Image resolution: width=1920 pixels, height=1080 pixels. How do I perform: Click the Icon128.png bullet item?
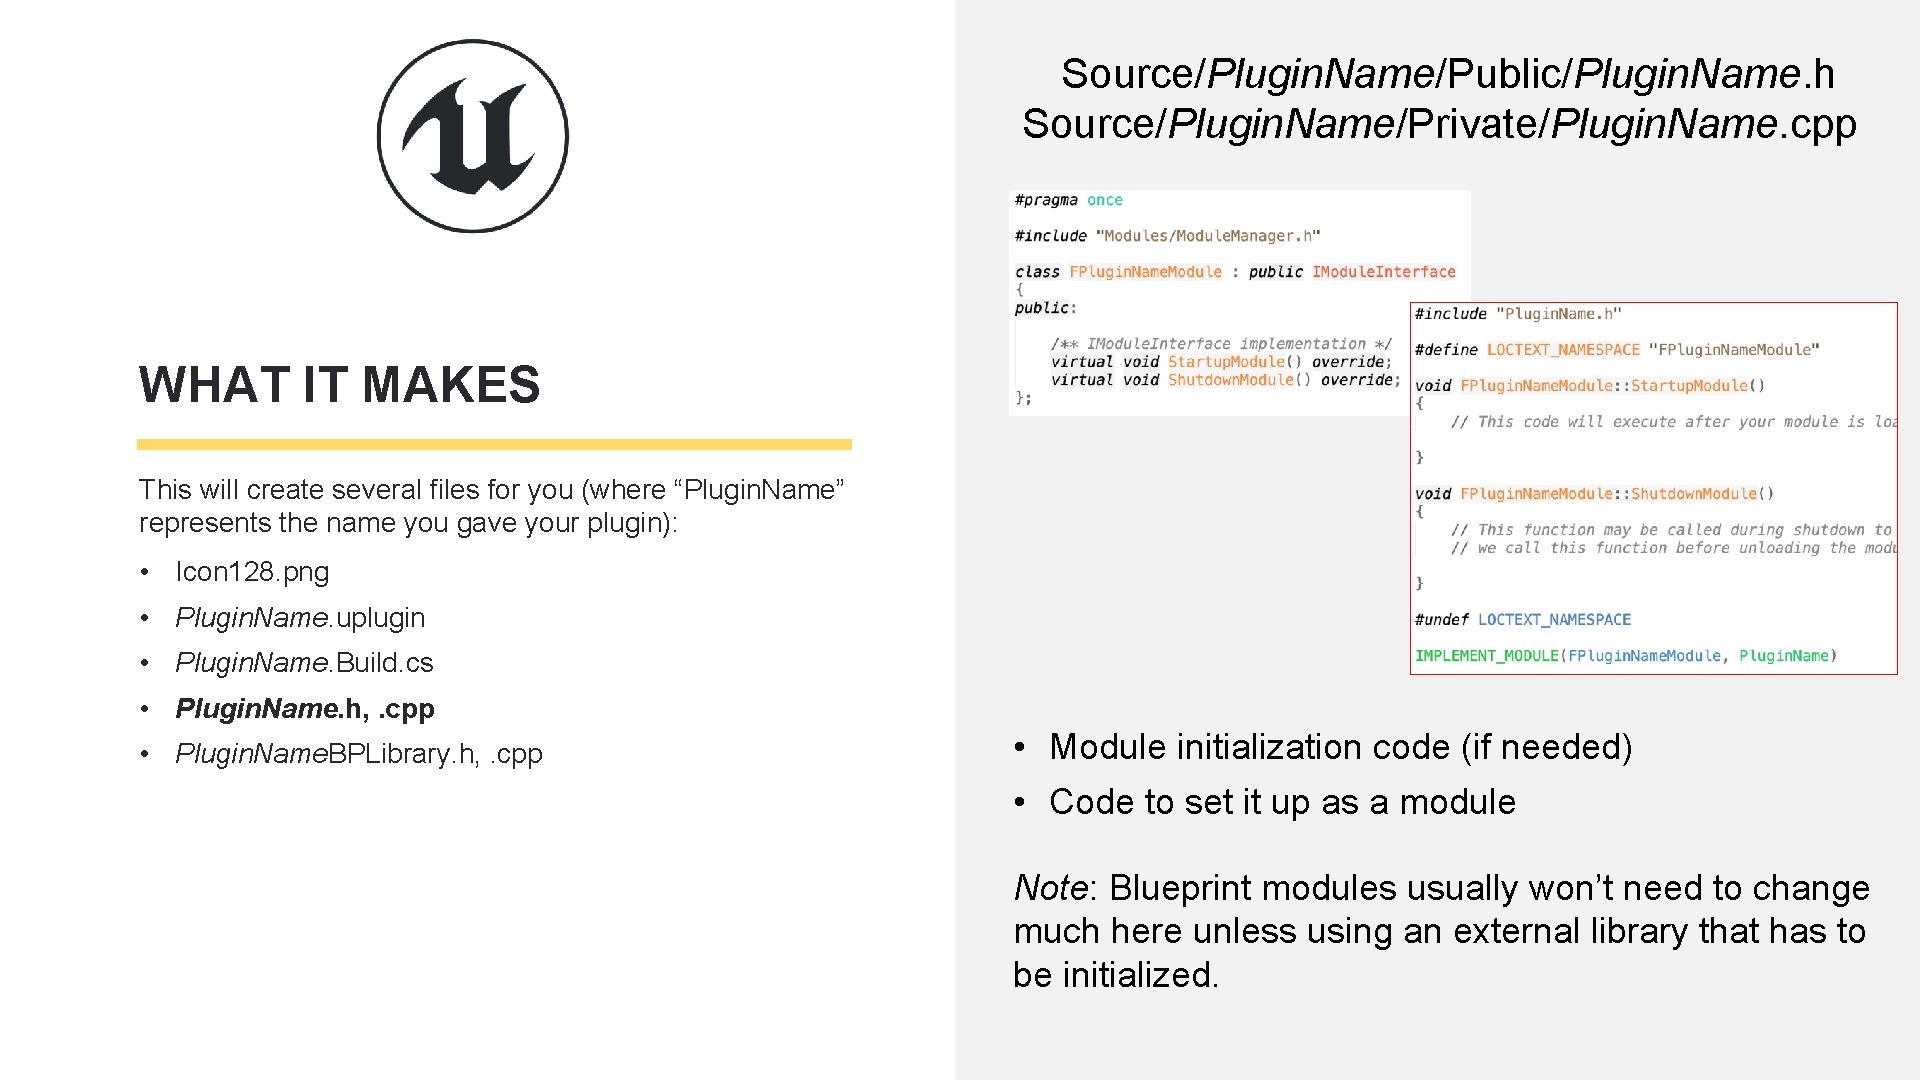coord(251,572)
